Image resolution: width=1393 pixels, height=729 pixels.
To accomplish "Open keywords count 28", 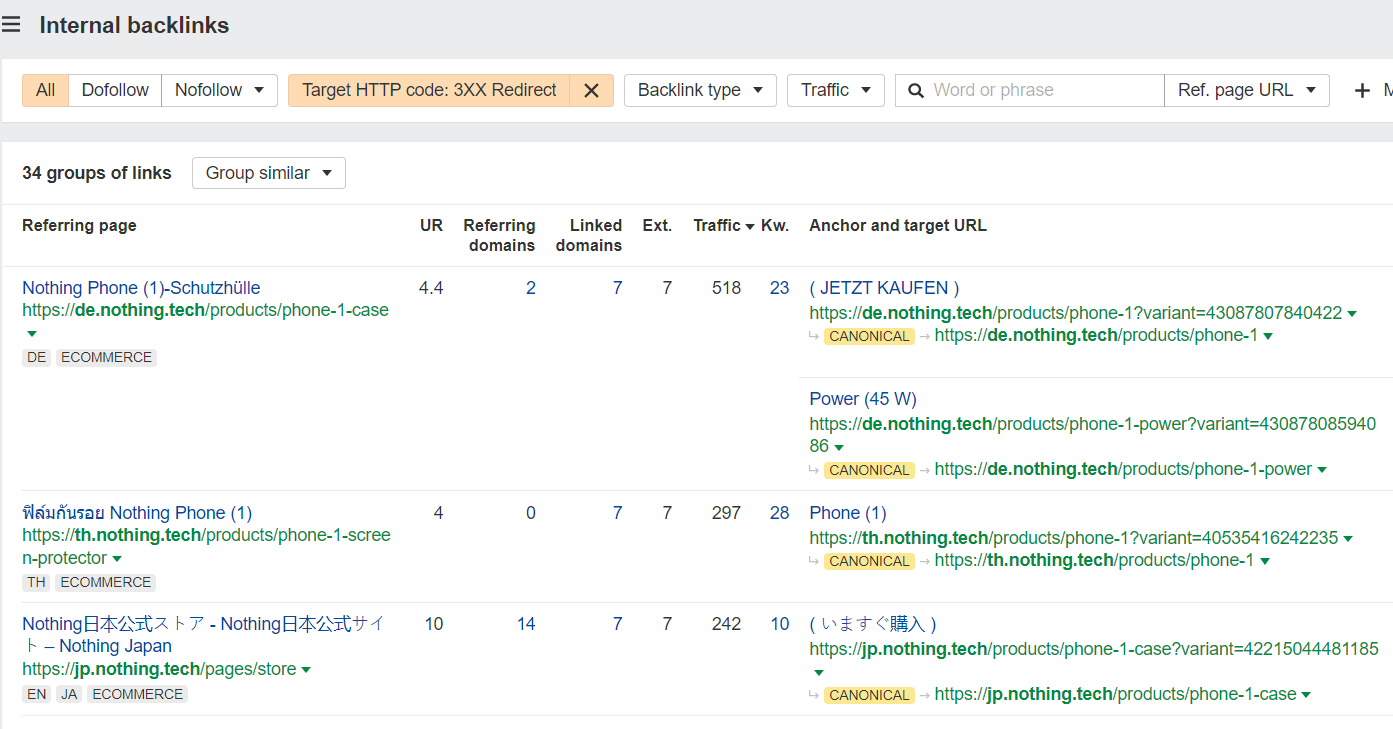I will coord(779,513).
